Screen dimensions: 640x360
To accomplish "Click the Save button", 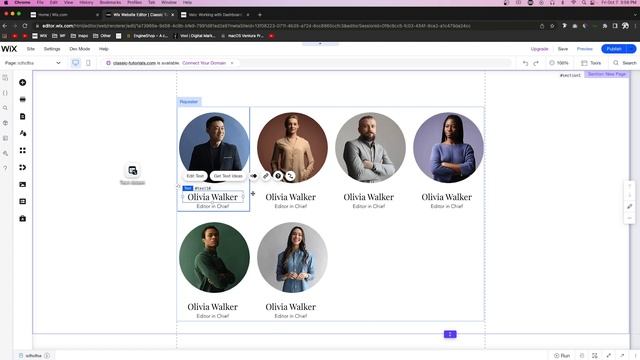I will click(x=563, y=49).
